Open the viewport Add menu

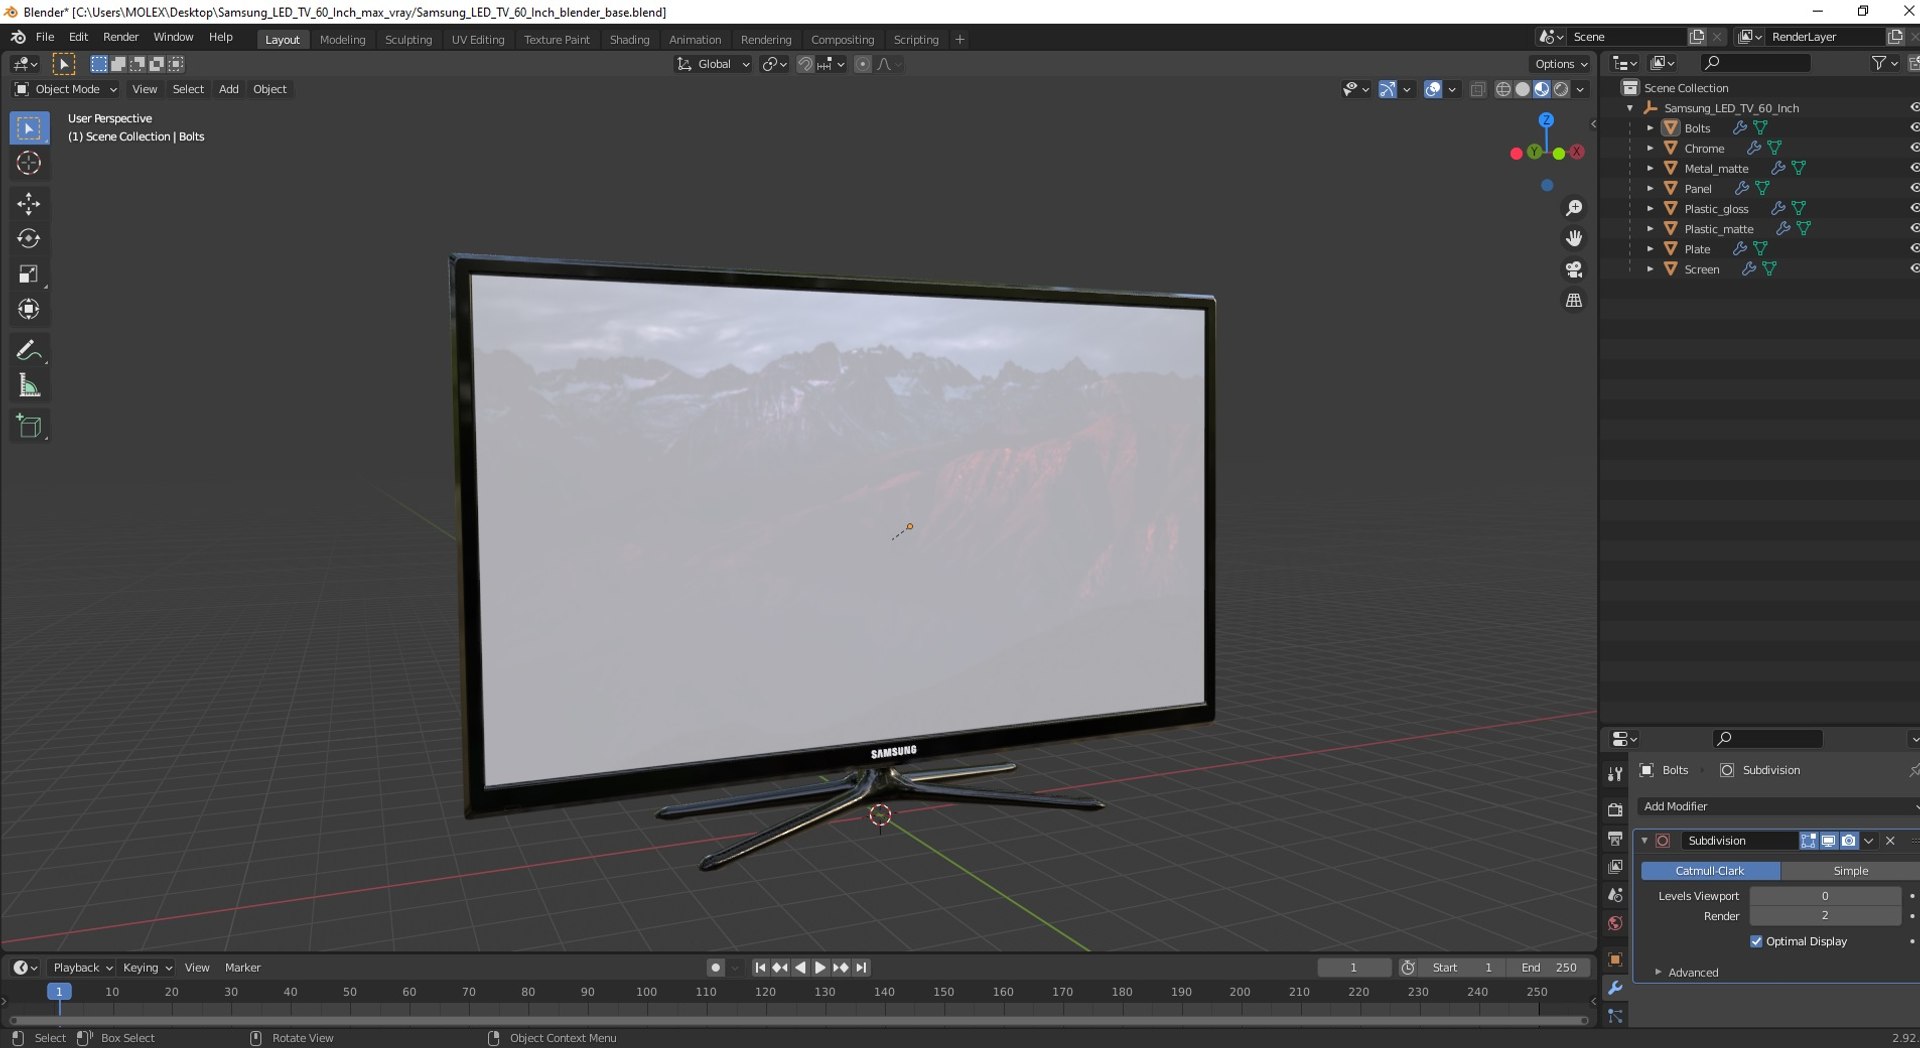point(229,89)
